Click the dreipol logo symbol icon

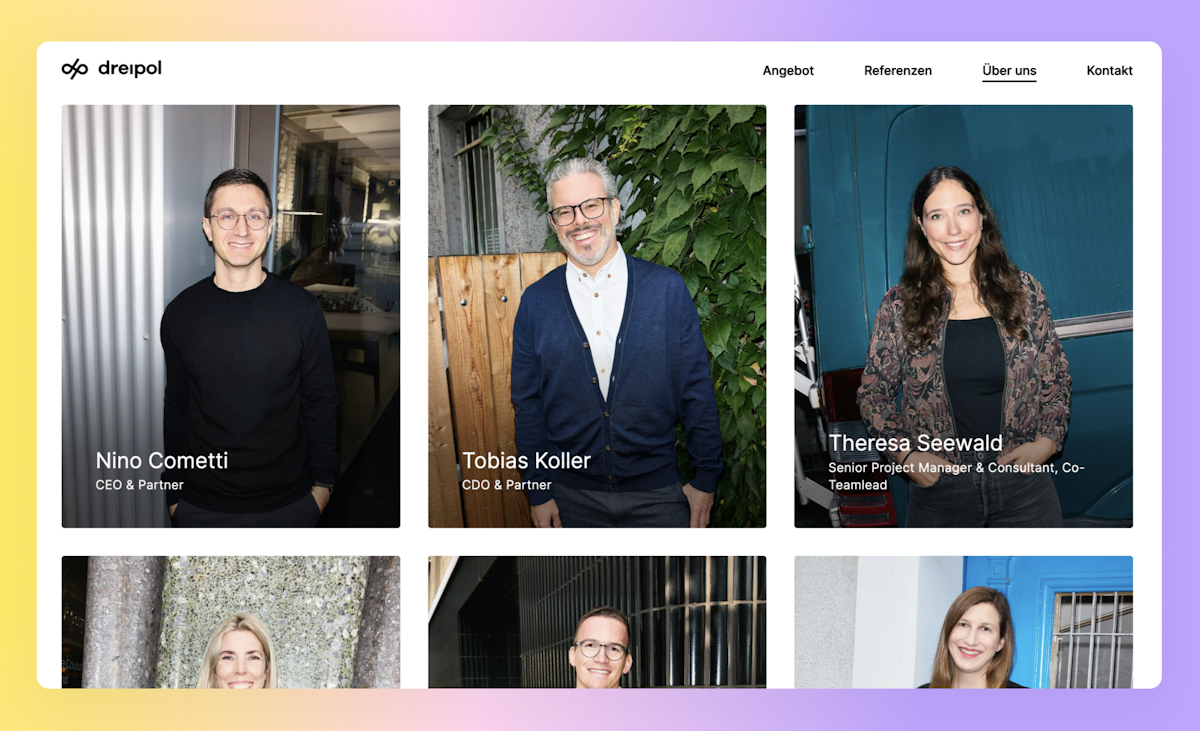point(75,69)
